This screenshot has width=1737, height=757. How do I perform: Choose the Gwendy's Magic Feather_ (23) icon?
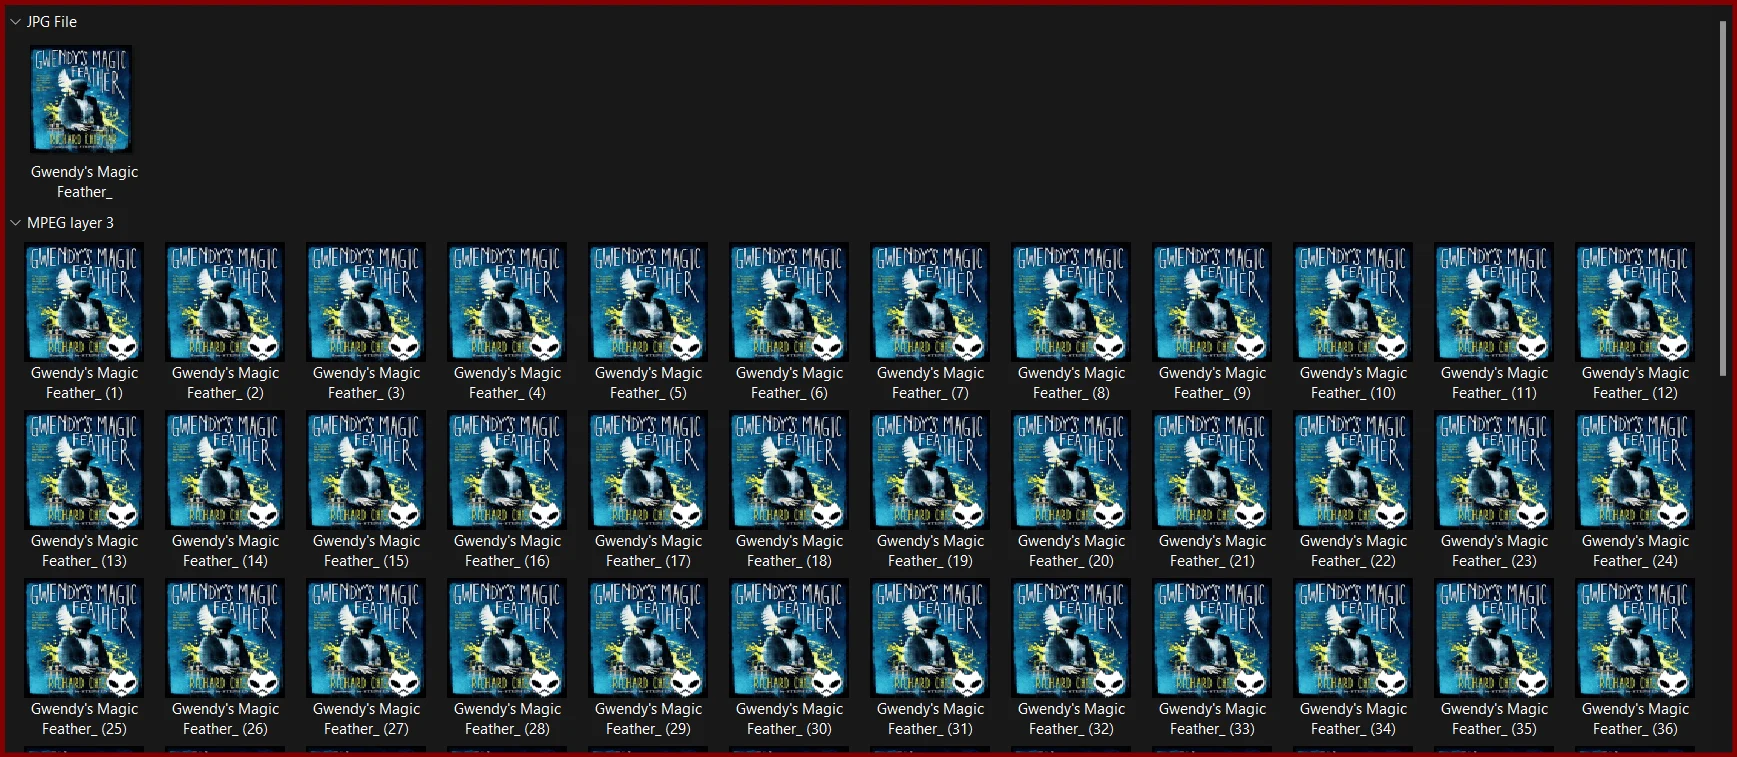point(1494,470)
